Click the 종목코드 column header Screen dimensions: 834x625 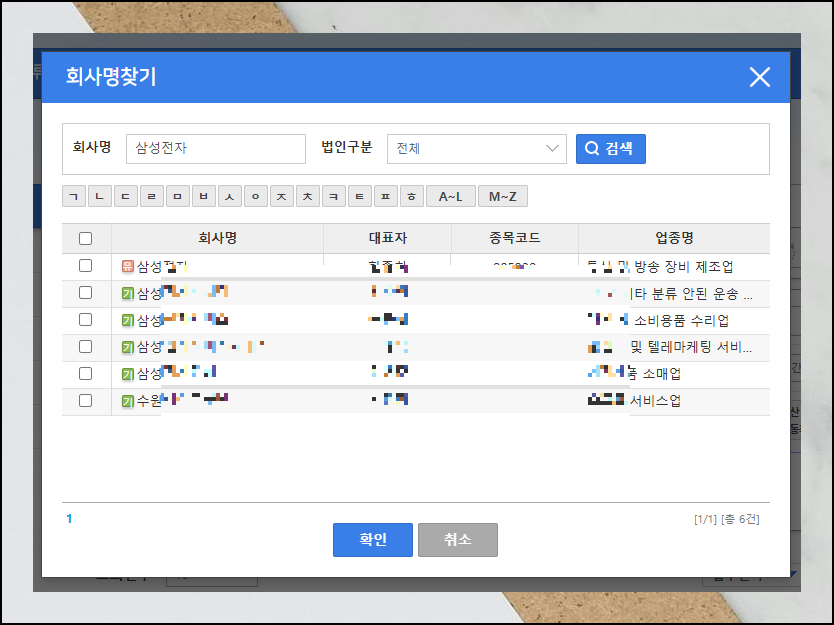pos(515,238)
